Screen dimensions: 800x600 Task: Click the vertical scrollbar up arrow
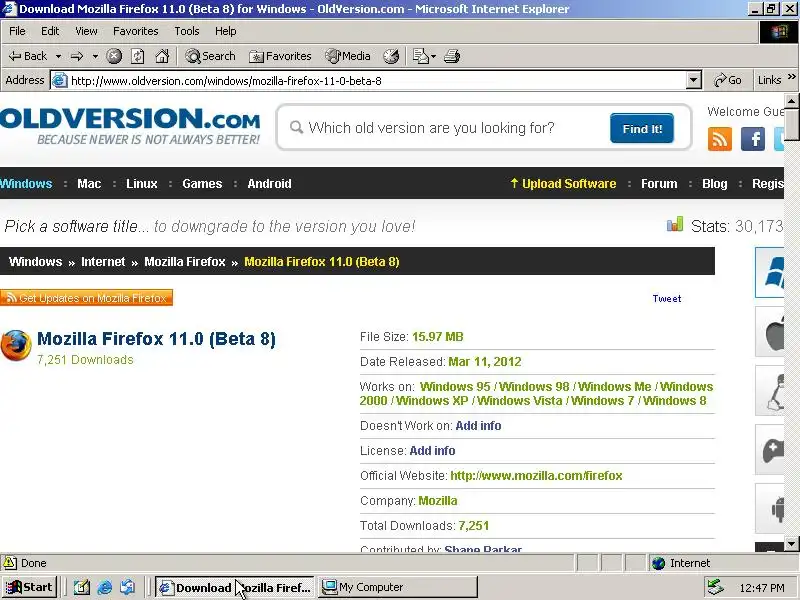(x=792, y=101)
